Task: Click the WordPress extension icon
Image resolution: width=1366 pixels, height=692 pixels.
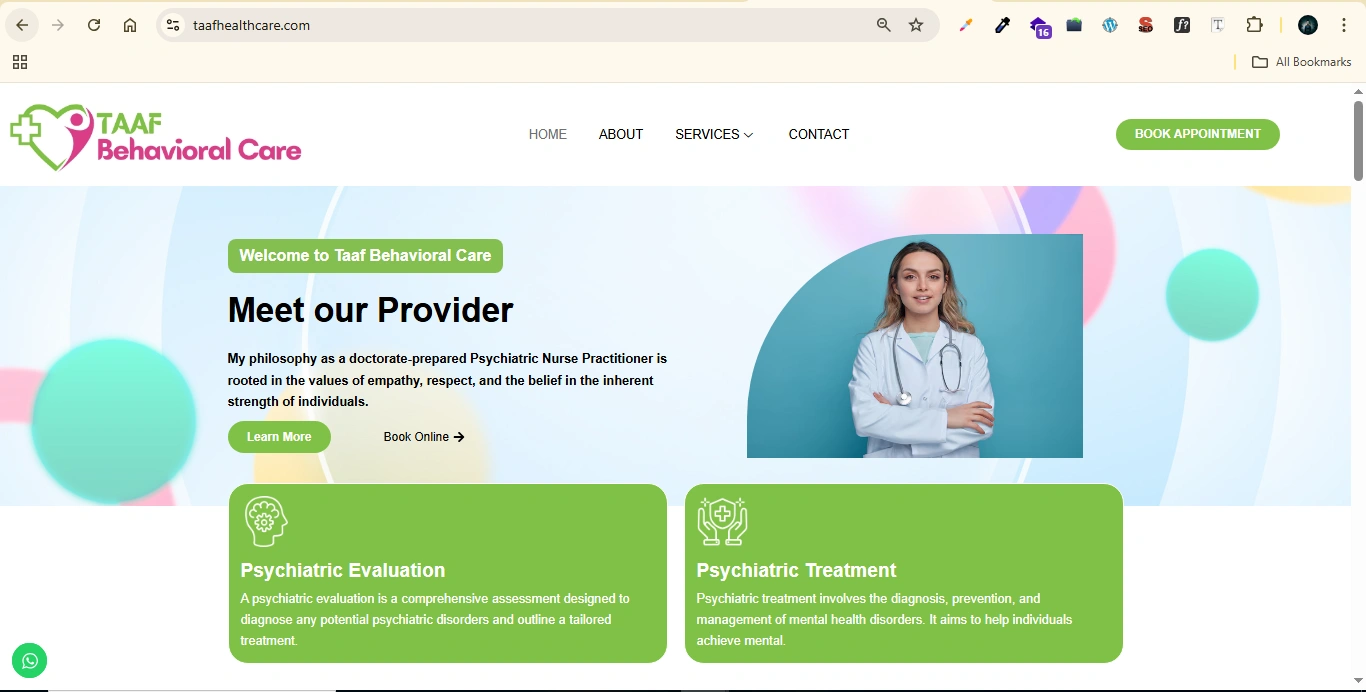Action: point(1110,25)
